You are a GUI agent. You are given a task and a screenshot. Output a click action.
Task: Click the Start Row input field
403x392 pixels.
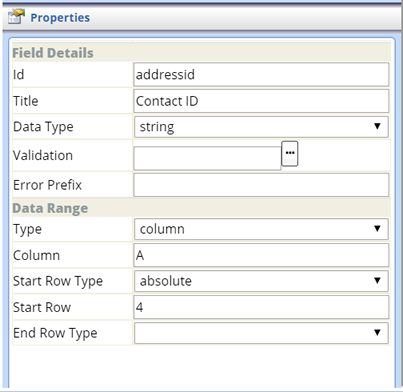click(x=261, y=307)
